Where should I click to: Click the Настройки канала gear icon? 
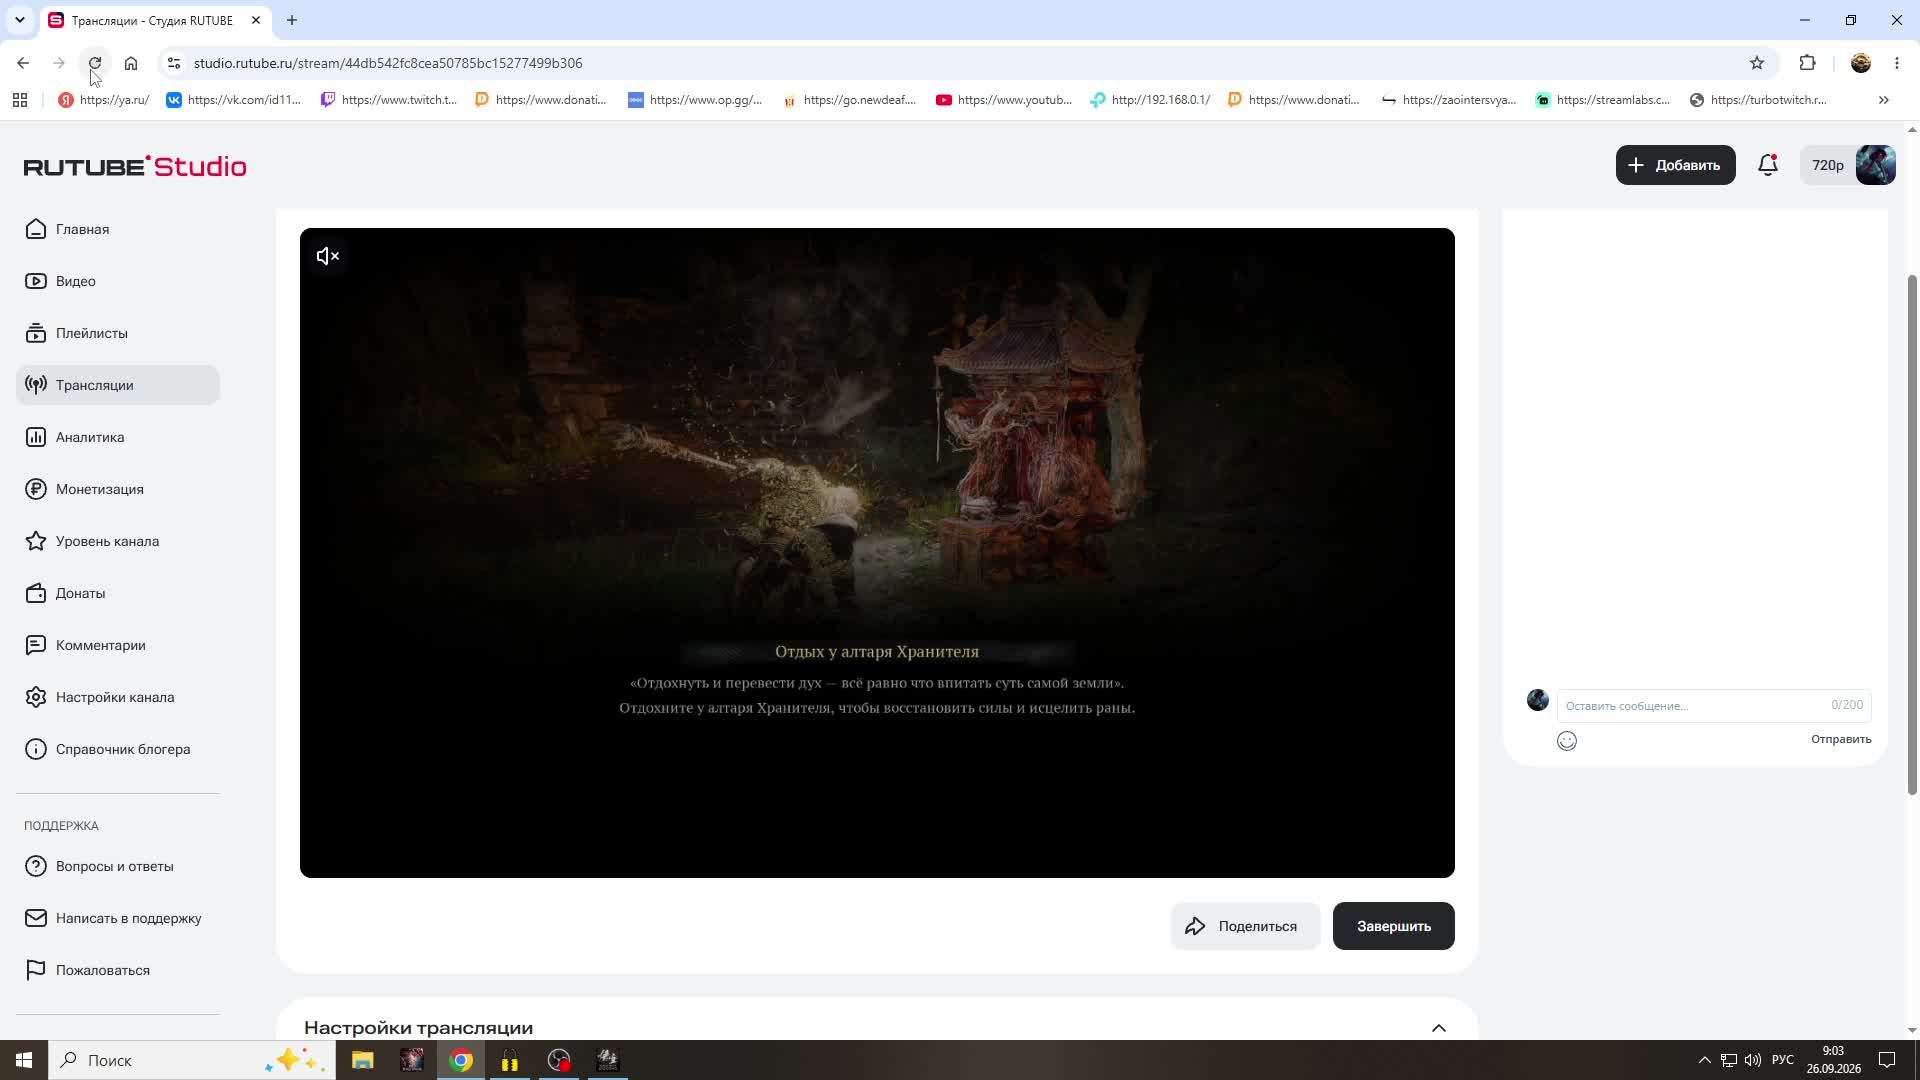(x=36, y=697)
